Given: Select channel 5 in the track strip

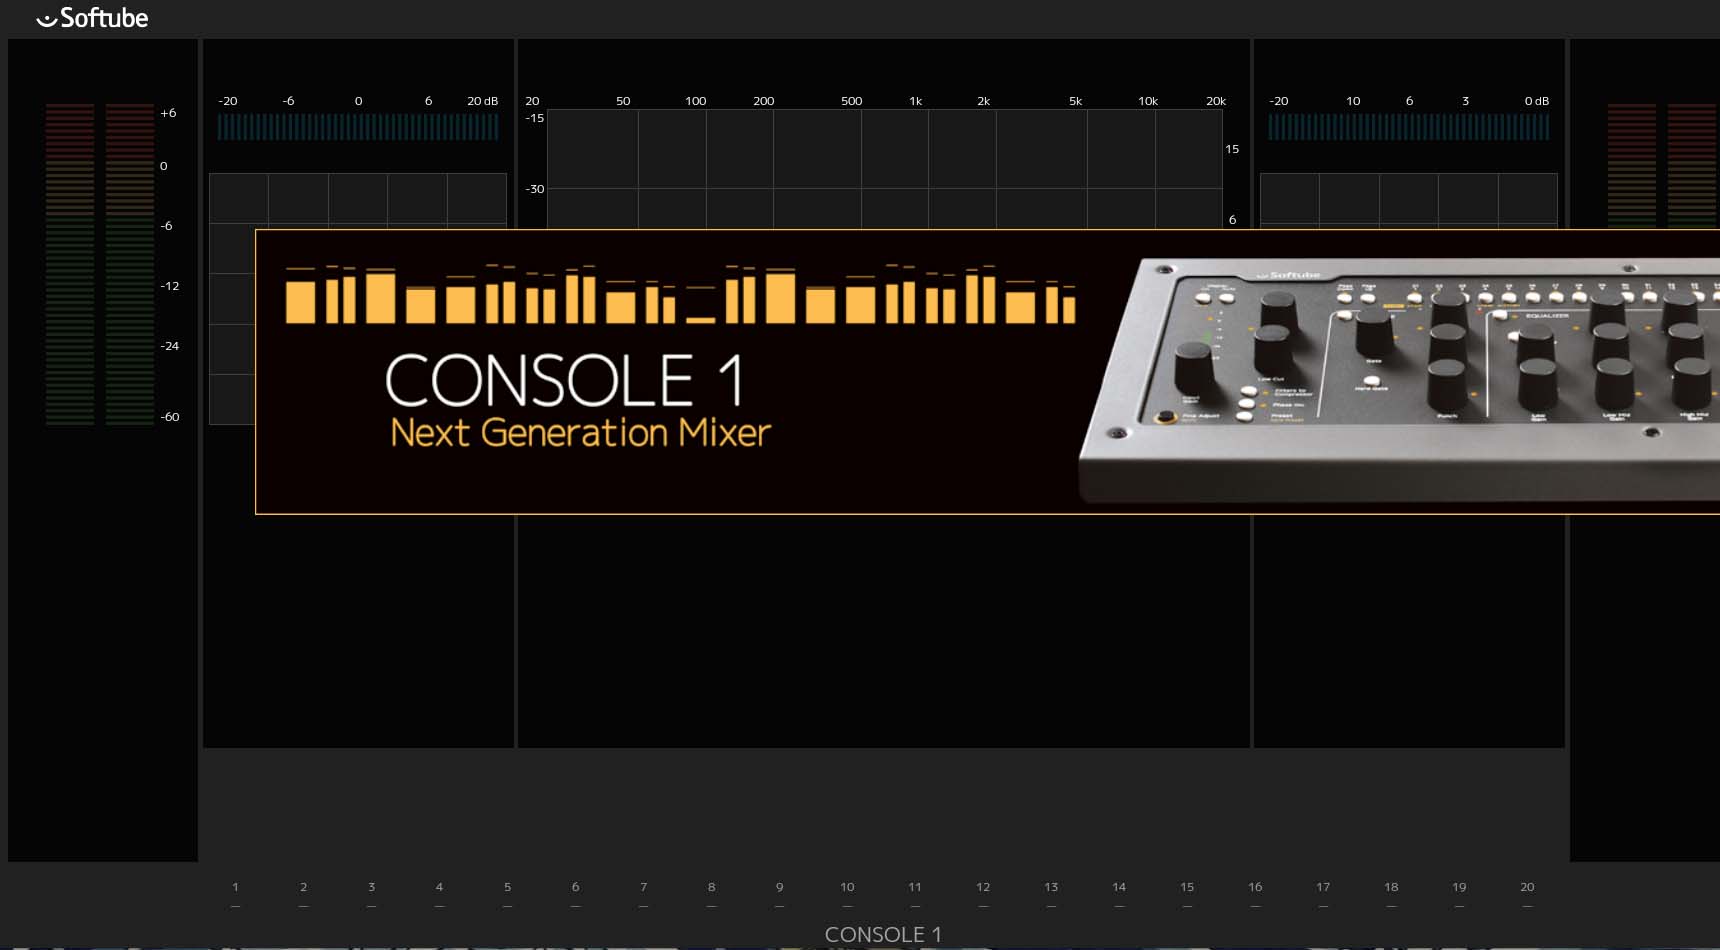Looking at the screenshot, I should [x=507, y=887].
